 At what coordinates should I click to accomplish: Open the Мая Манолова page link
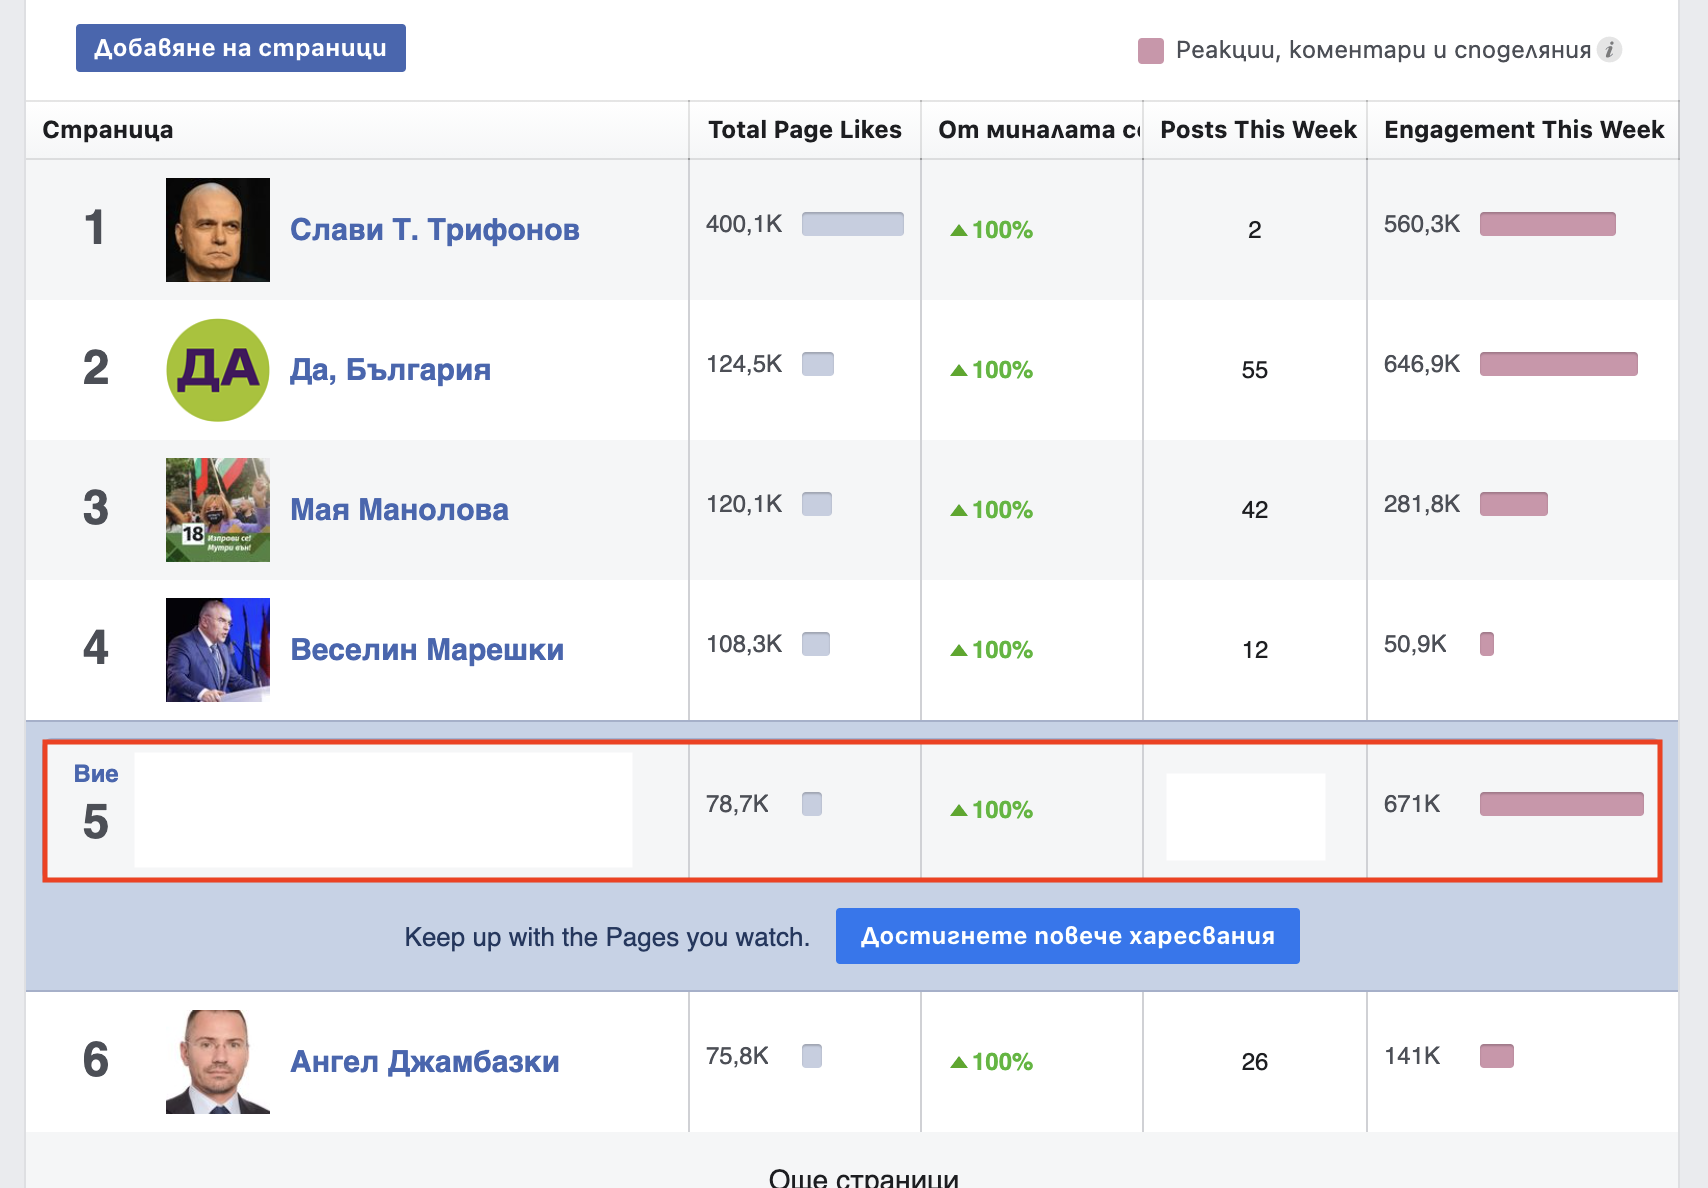[399, 510]
